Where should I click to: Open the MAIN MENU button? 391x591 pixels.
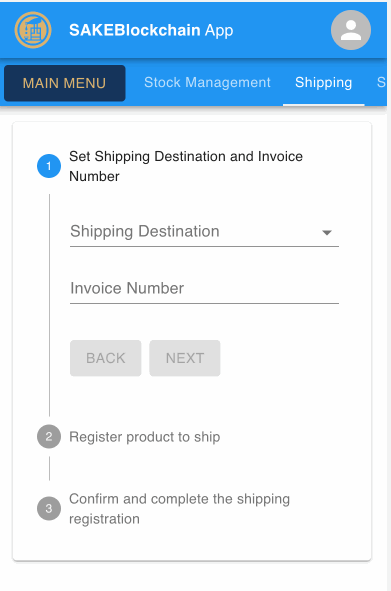[64, 83]
